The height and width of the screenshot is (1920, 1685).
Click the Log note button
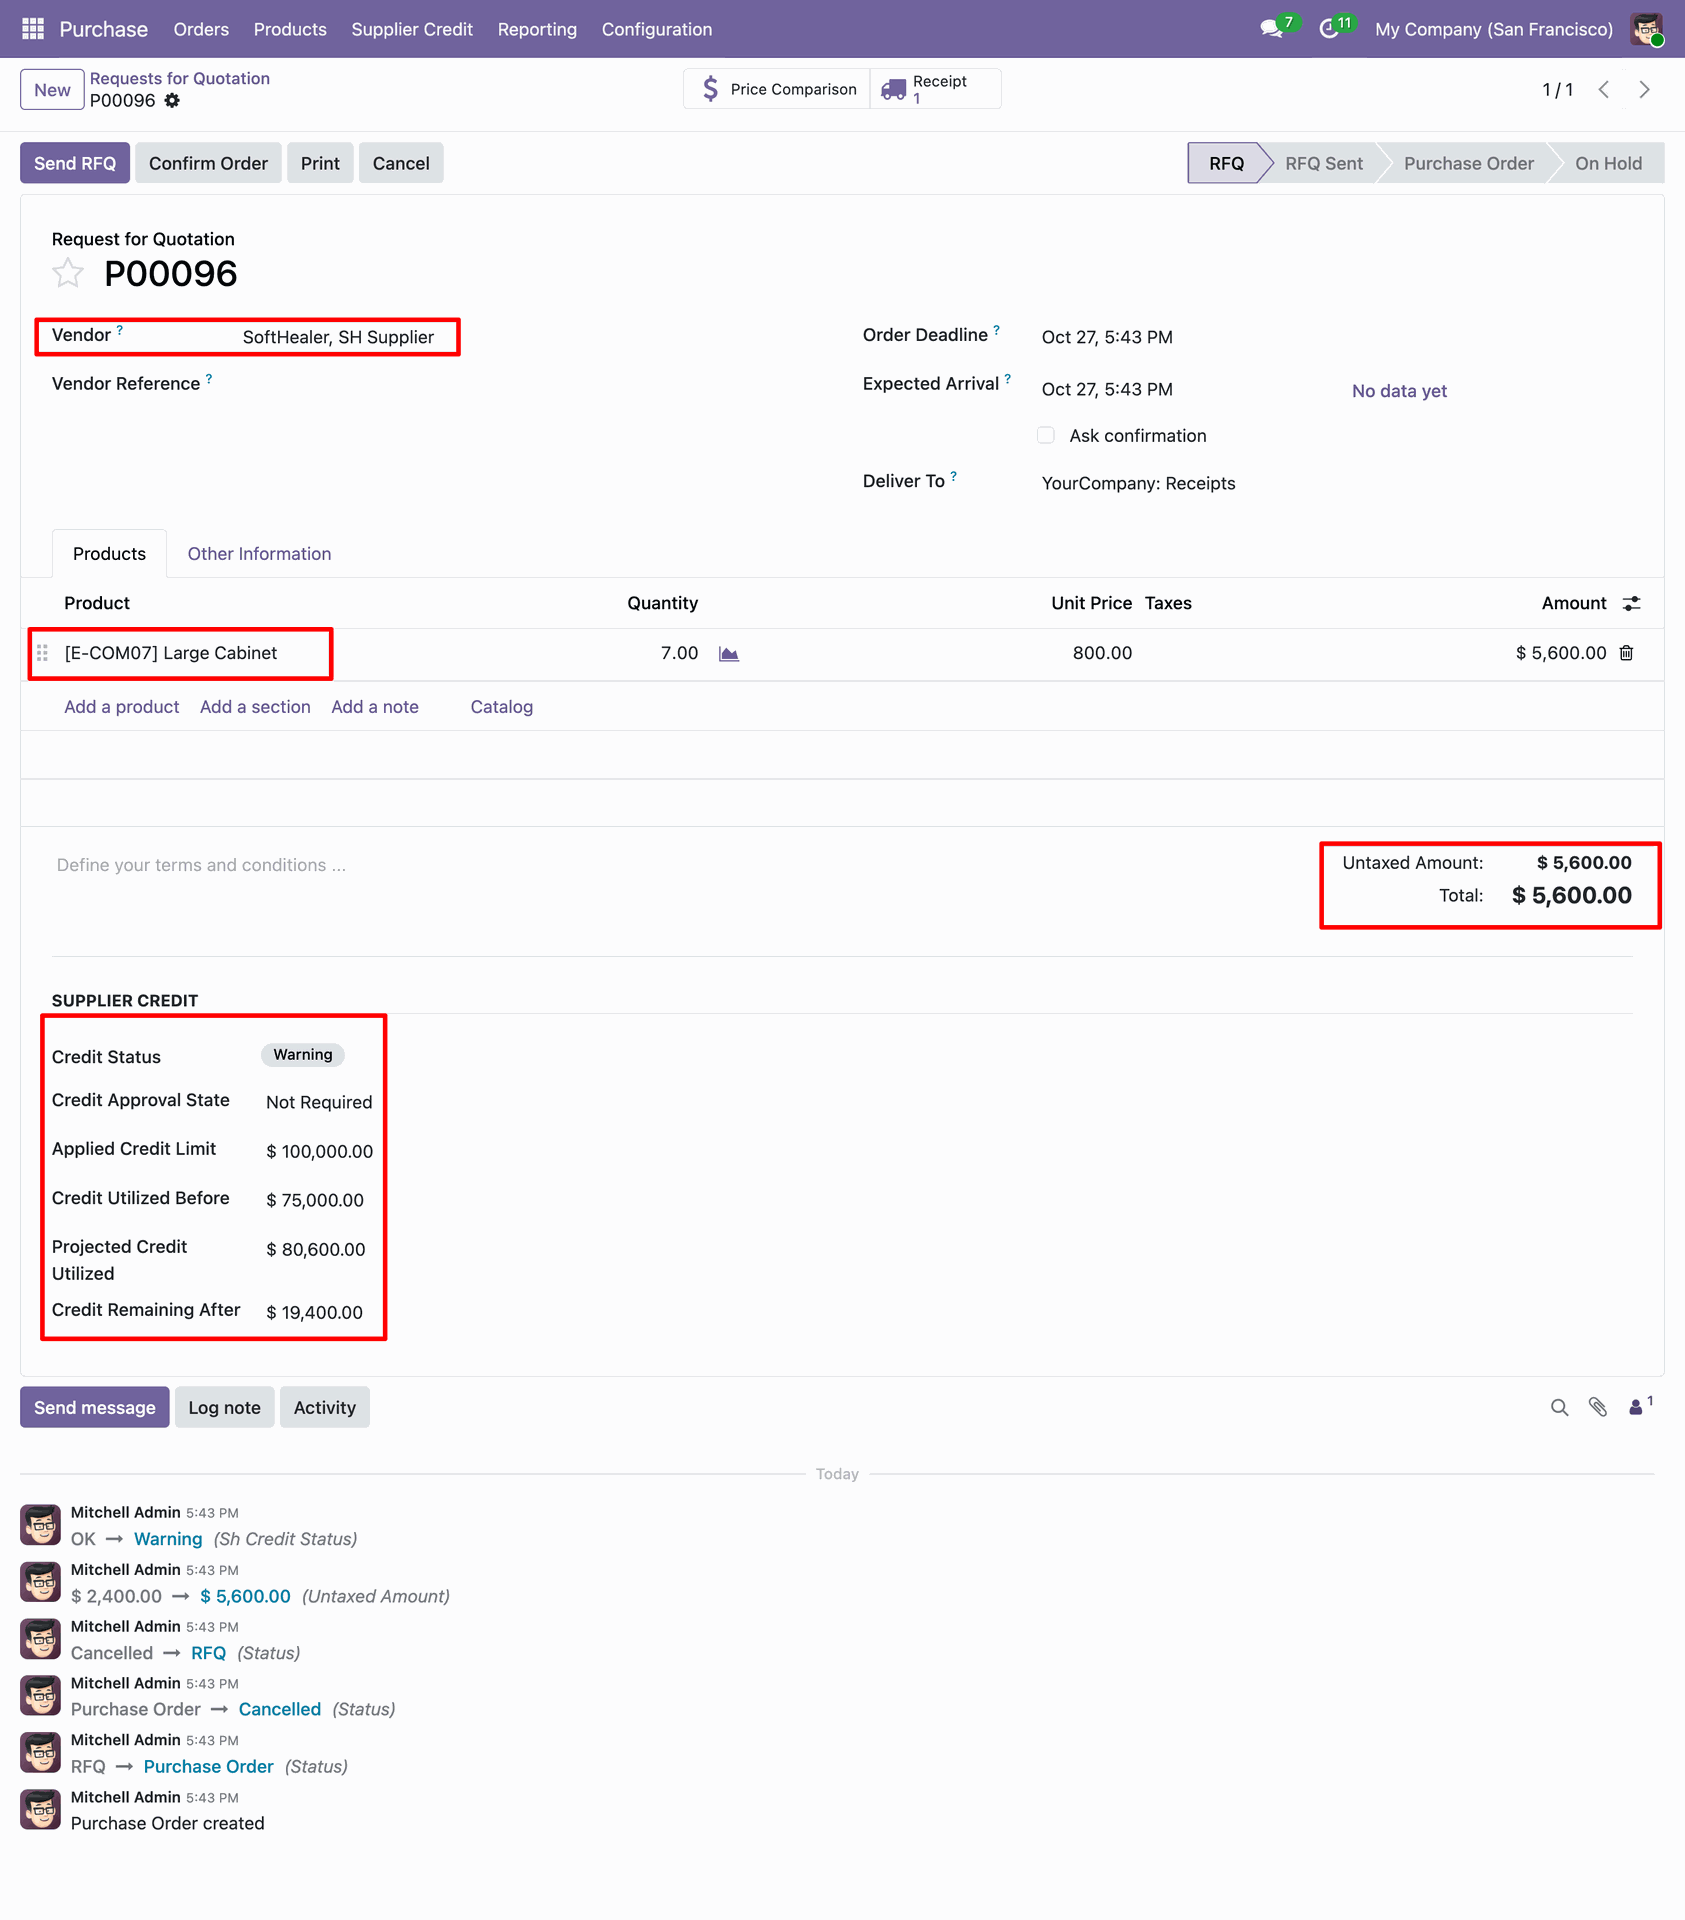[x=224, y=1408]
